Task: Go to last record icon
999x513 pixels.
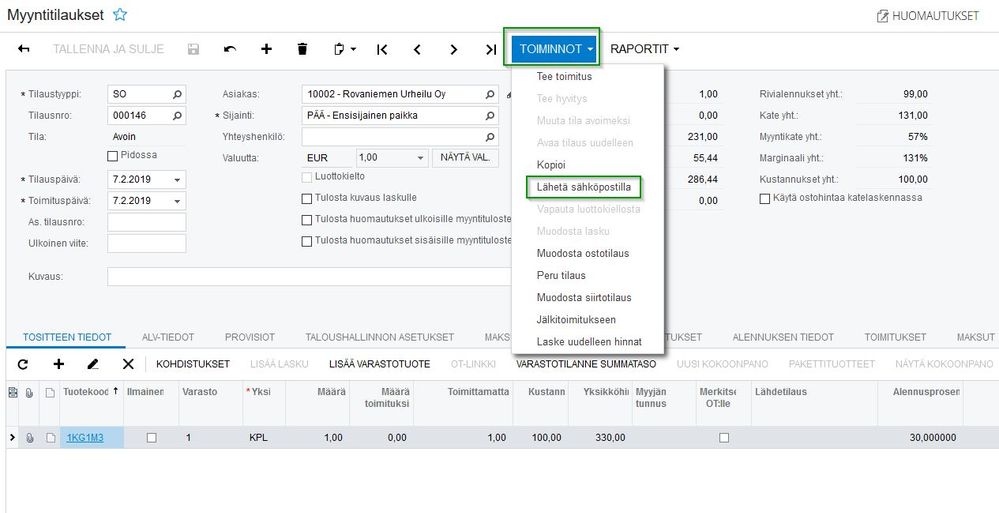Action: [x=491, y=49]
